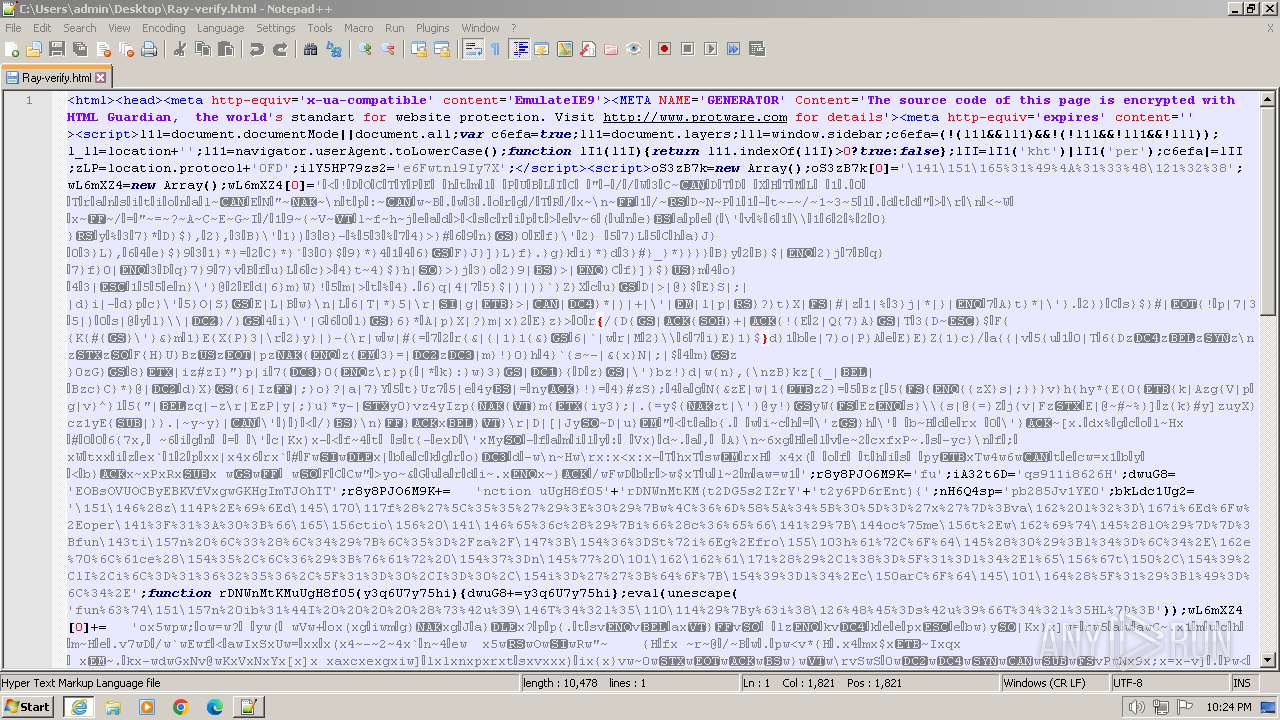This screenshot has width=1280, height=720.
Task: Click the Run Macro Multiple Times icon
Action: pos(733,49)
